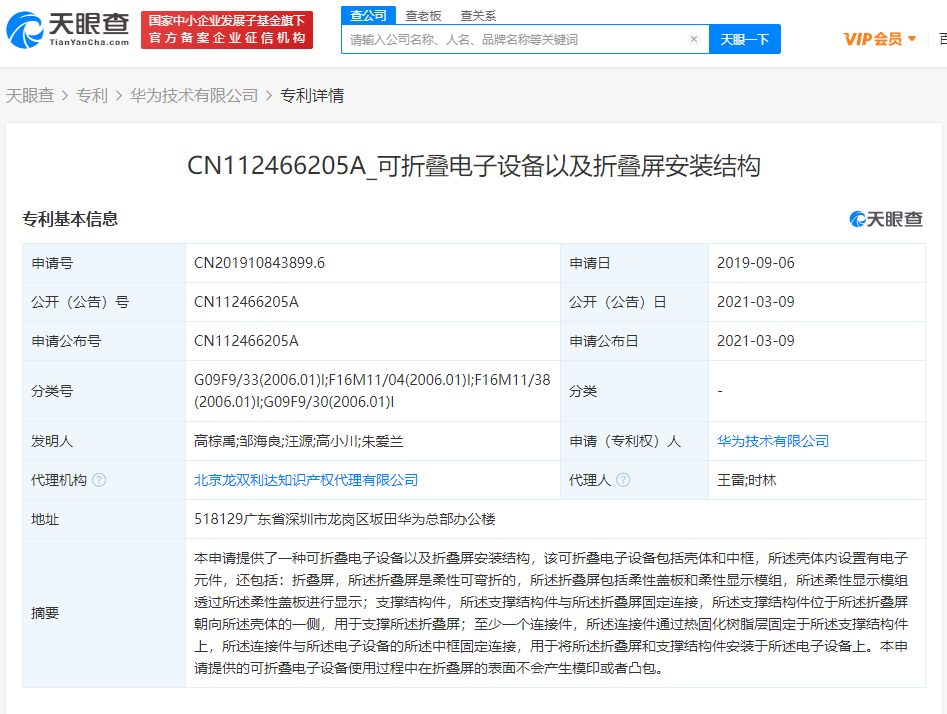The image size is (947, 714).
Task: Click the red enterprise credit badge
Action: pos(227,30)
